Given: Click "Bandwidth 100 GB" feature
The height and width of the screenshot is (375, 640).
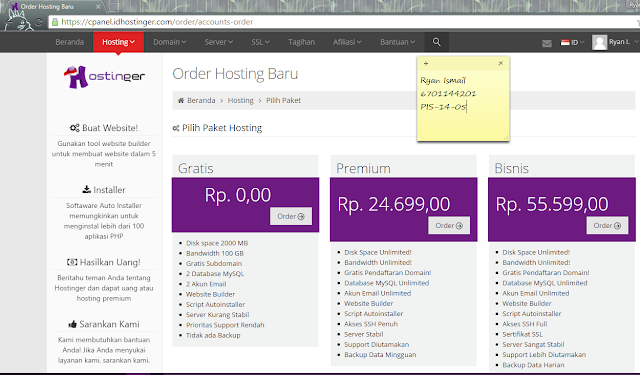Looking at the screenshot, I should pyautogui.click(x=215, y=253).
